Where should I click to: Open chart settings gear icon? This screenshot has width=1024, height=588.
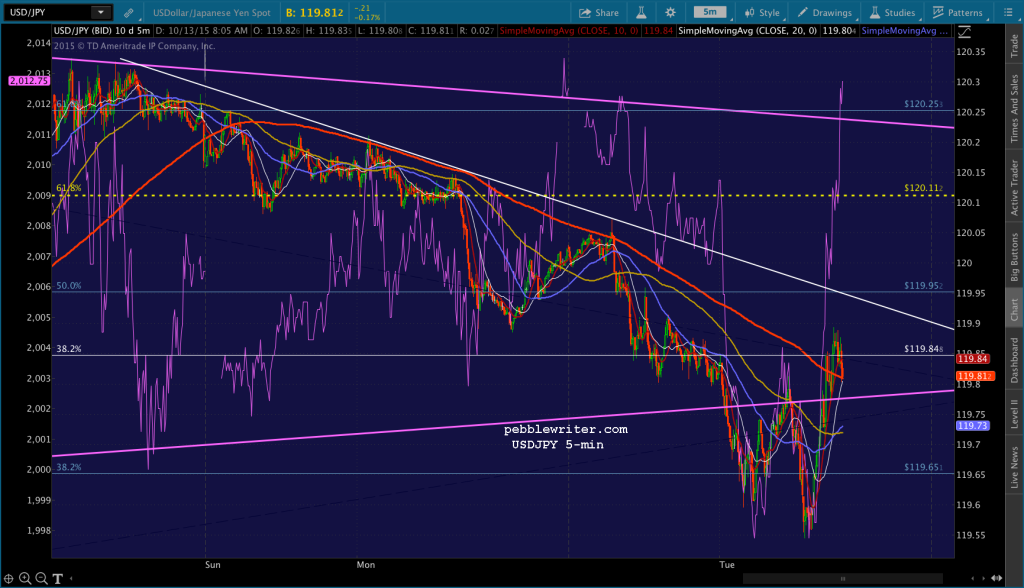(670, 12)
